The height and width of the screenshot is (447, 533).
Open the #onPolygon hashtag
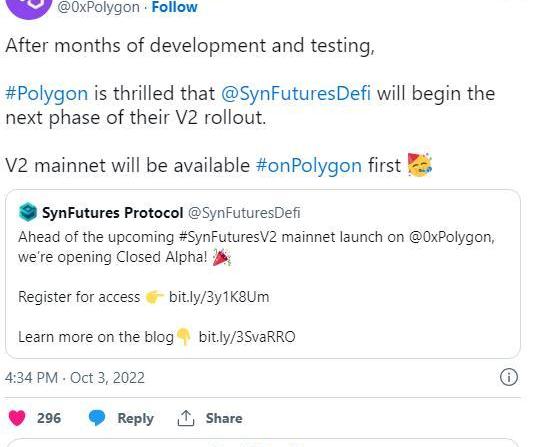click(309, 166)
